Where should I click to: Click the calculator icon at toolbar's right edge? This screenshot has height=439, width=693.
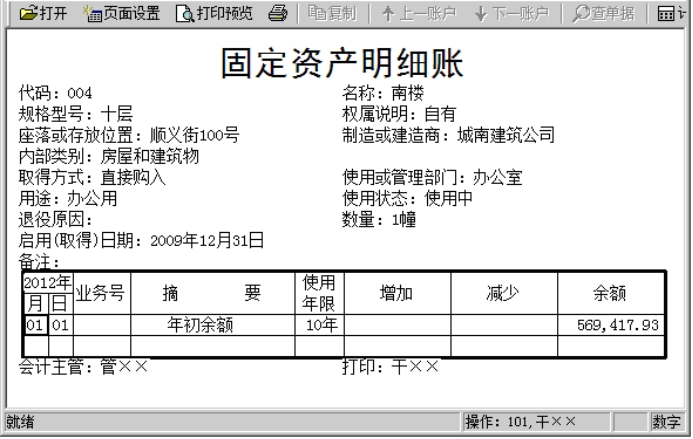point(674,14)
